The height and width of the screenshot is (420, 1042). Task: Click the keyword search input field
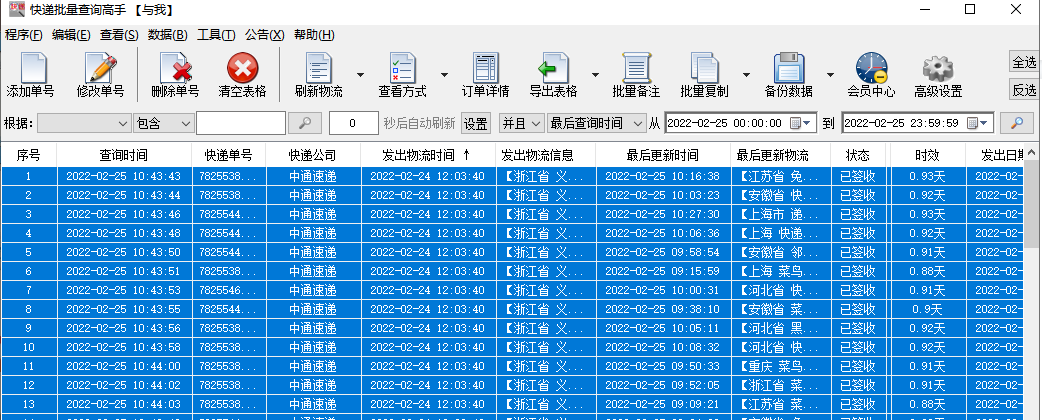coord(241,123)
